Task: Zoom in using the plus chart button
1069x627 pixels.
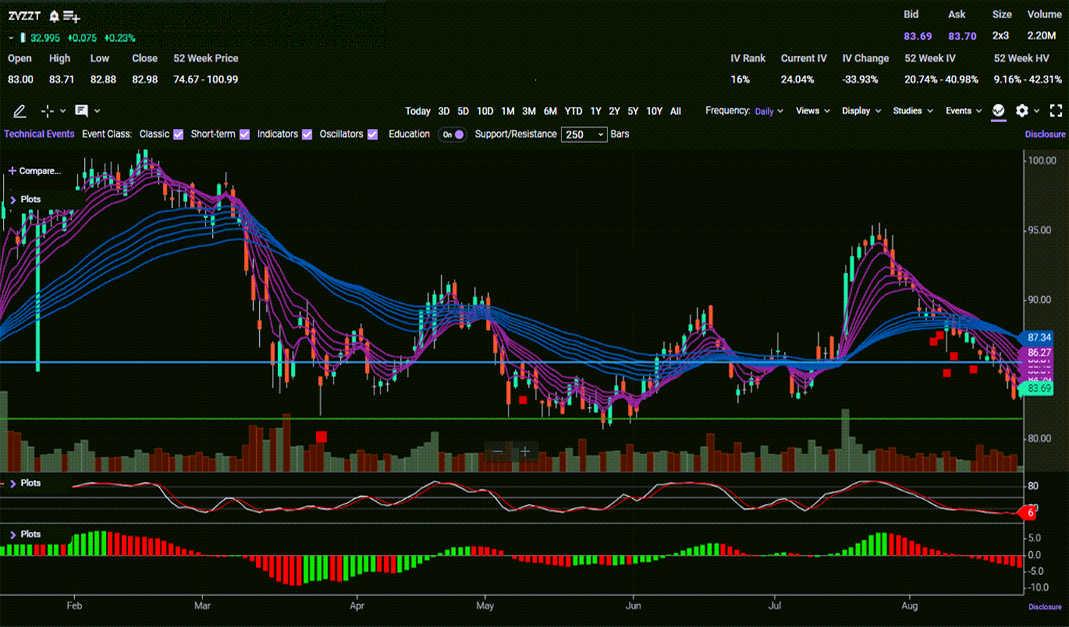Action: pos(525,451)
